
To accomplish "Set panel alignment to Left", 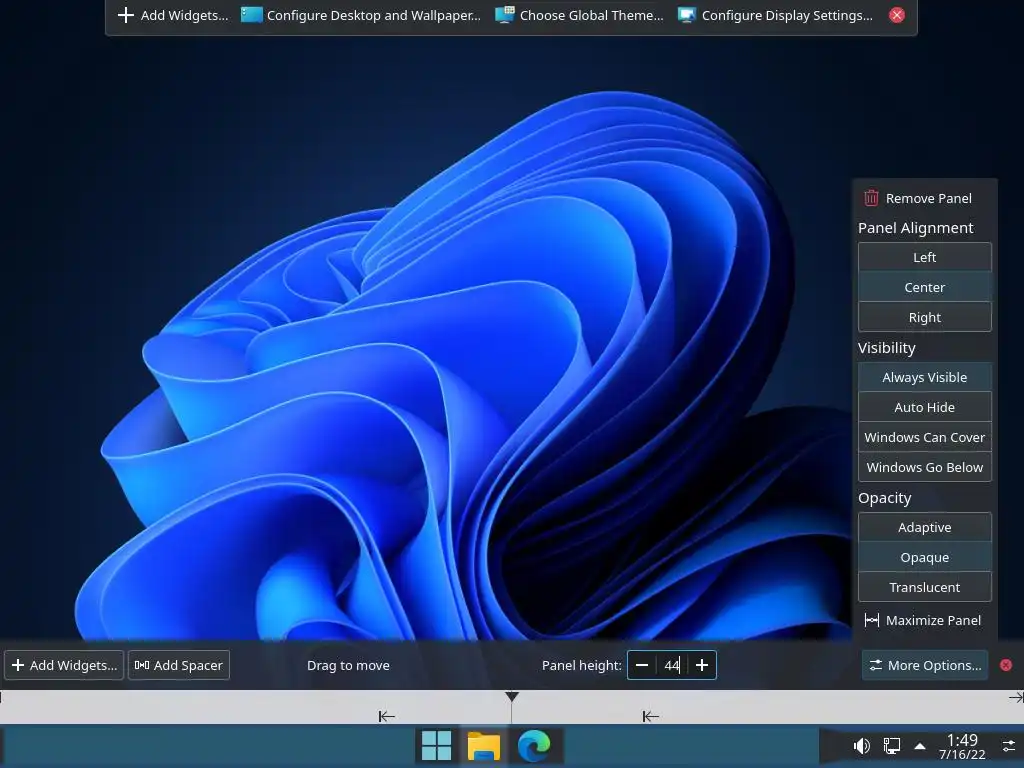I will click(x=924, y=257).
